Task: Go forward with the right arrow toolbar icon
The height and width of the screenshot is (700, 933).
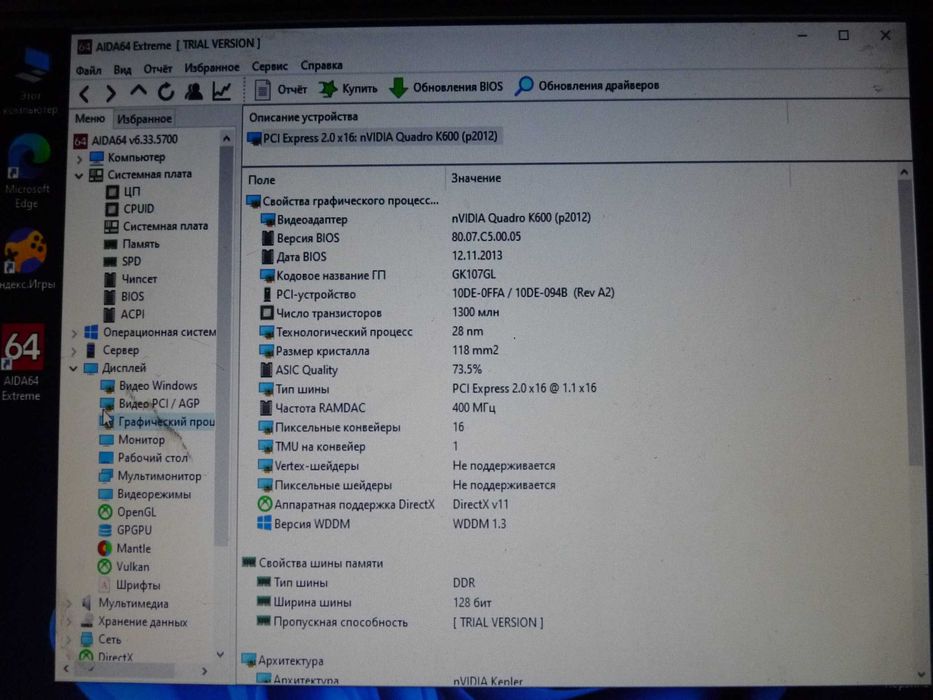Action: tap(111, 93)
